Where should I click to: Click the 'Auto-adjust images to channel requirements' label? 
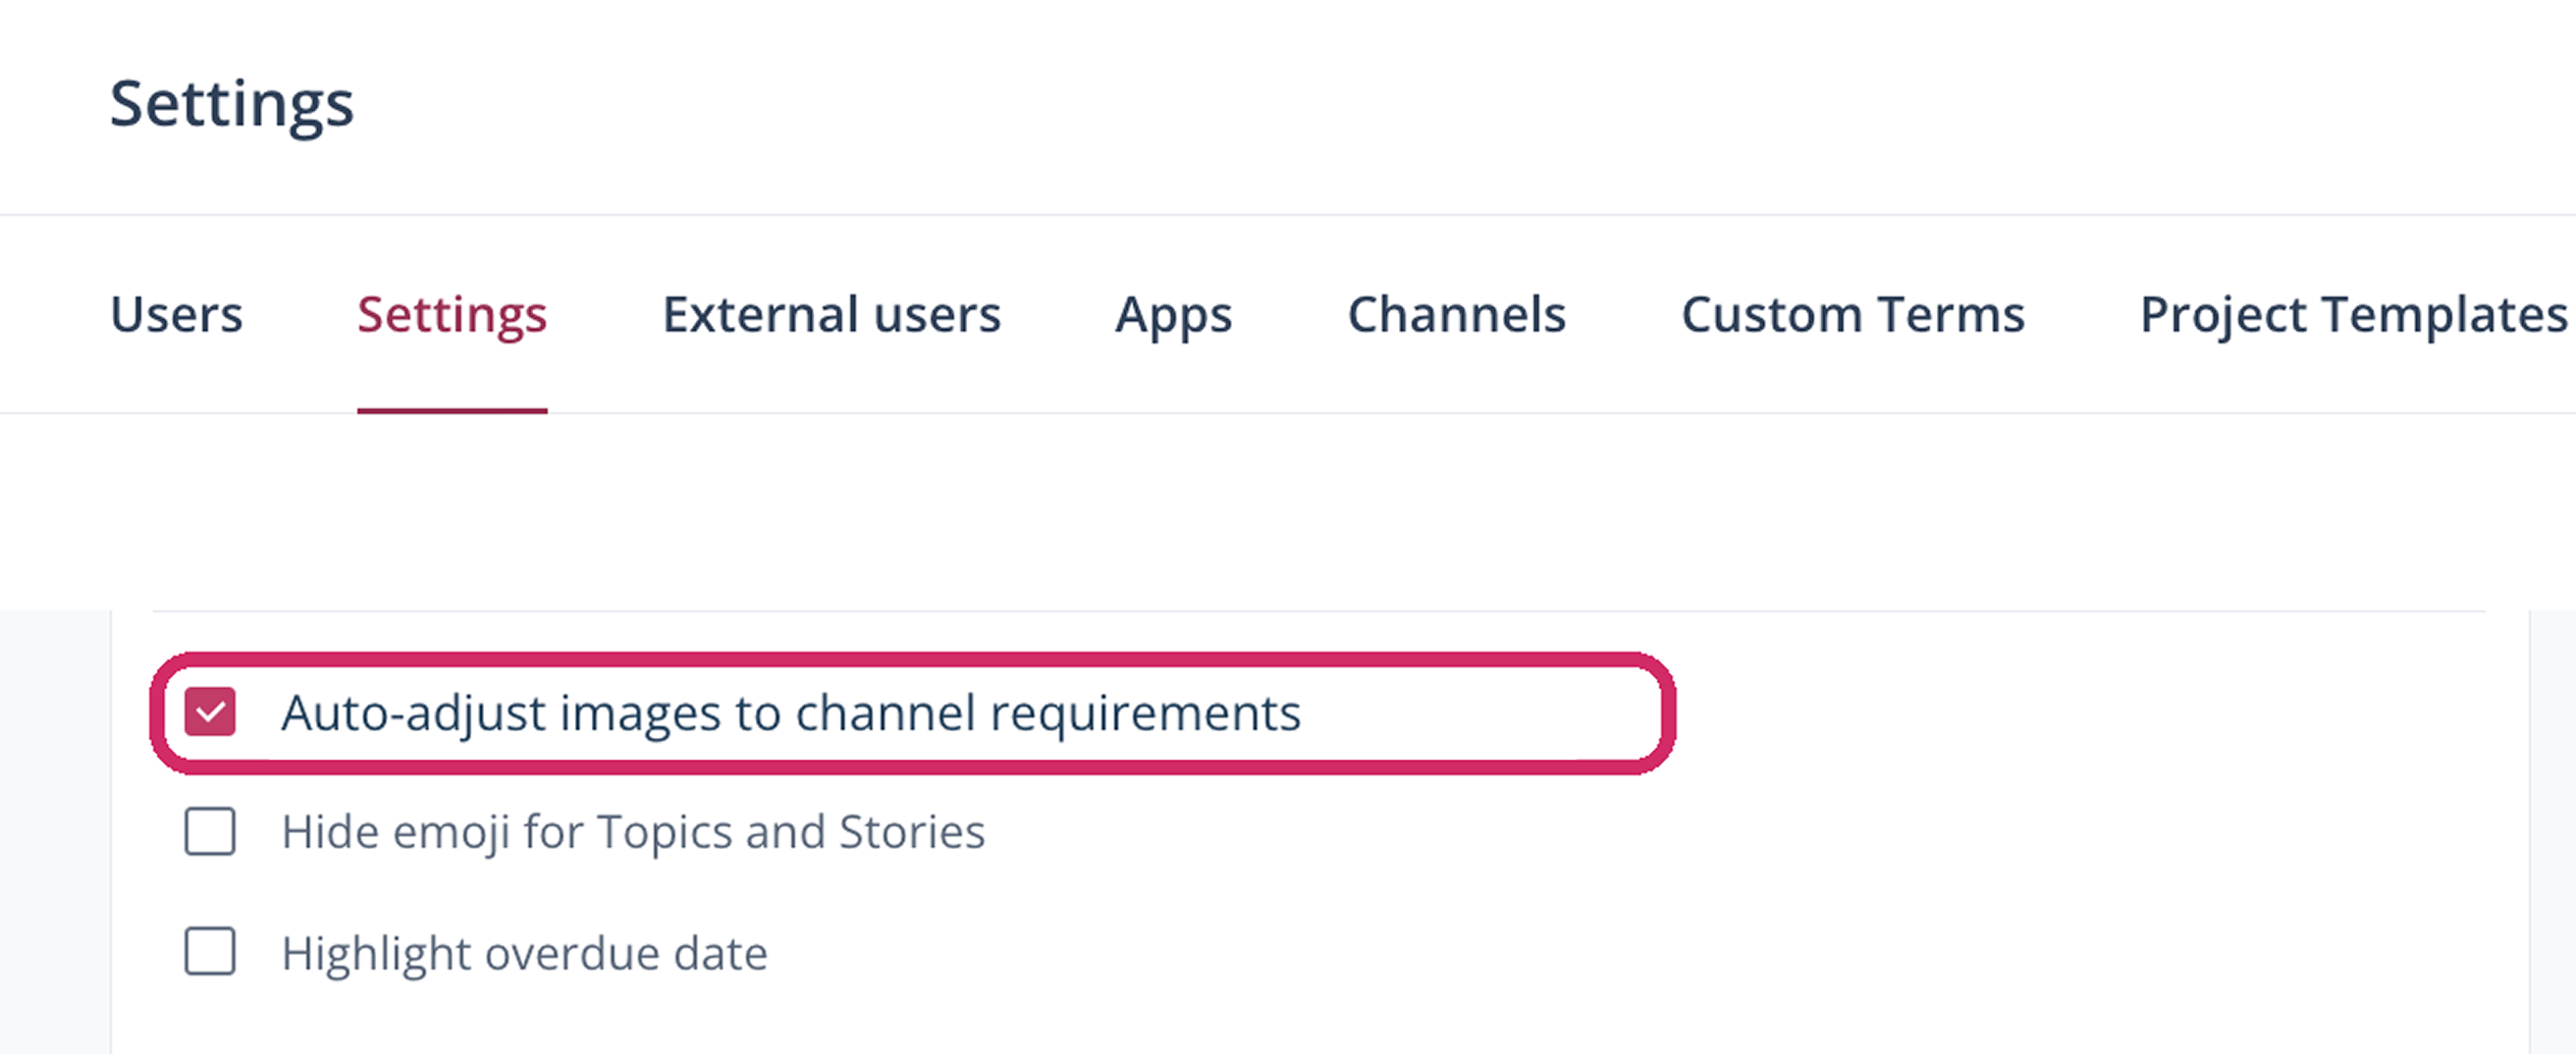(x=791, y=714)
